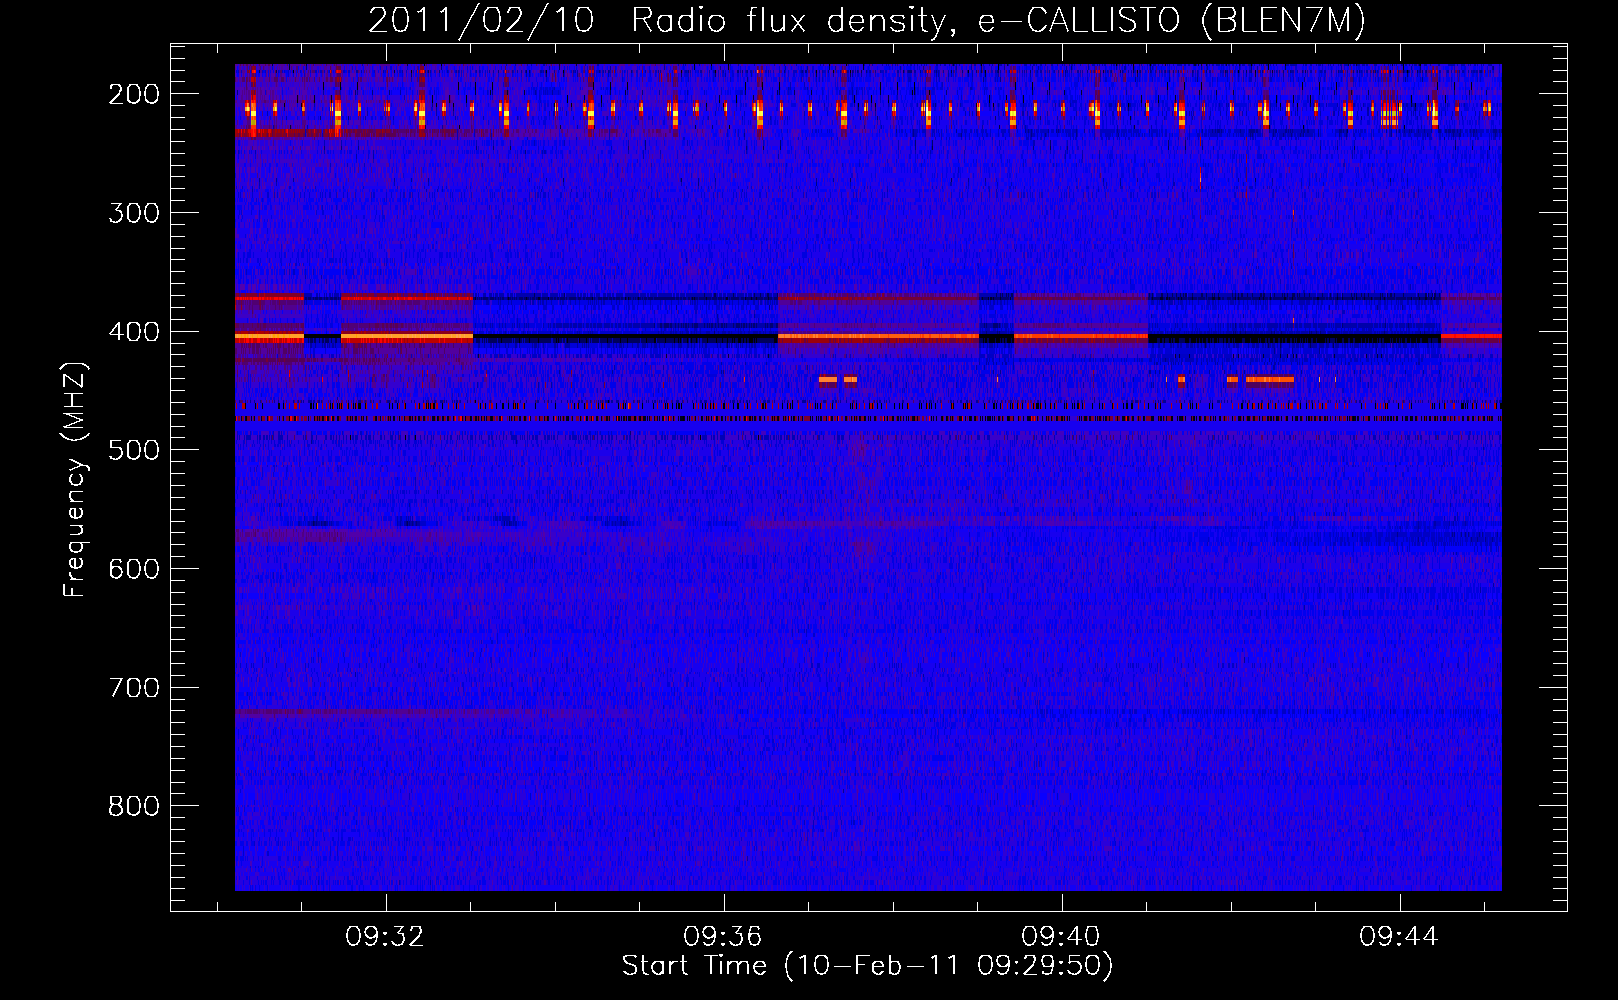Click the plot title '2011/02/10 Radio flux density, e-CALLISTO (BLEN7M)'

866,21
